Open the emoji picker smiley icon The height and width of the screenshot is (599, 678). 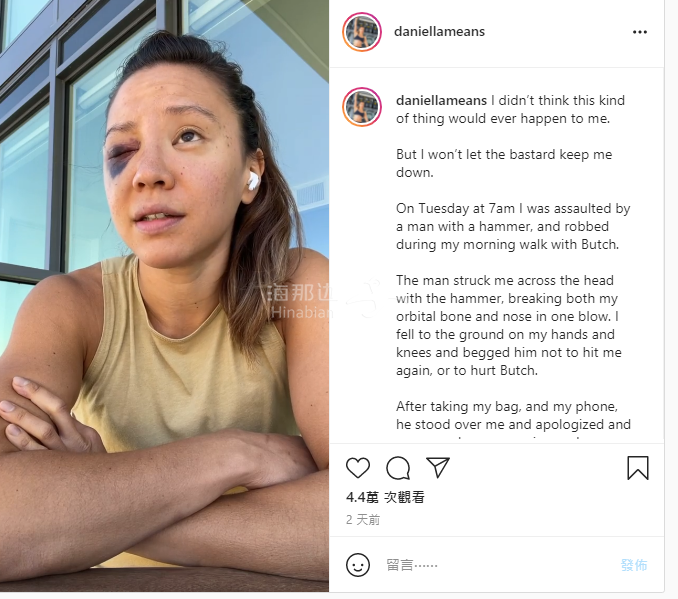(x=358, y=565)
